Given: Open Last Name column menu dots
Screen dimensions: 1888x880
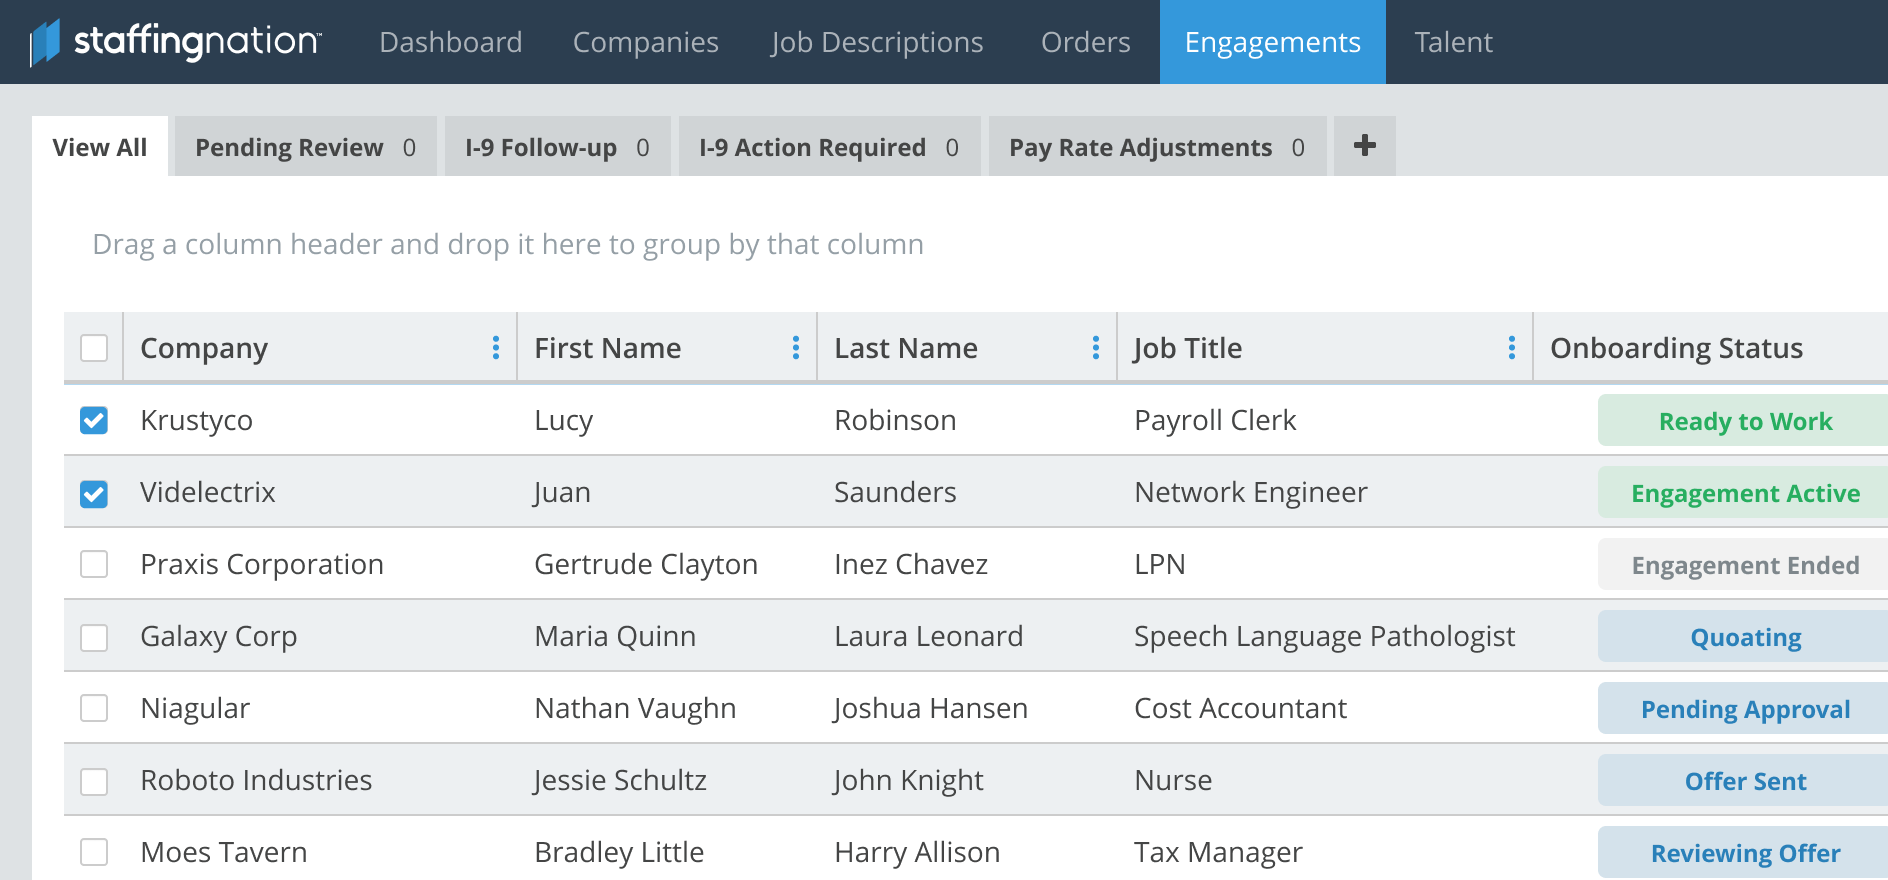Looking at the screenshot, I should point(1096,347).
